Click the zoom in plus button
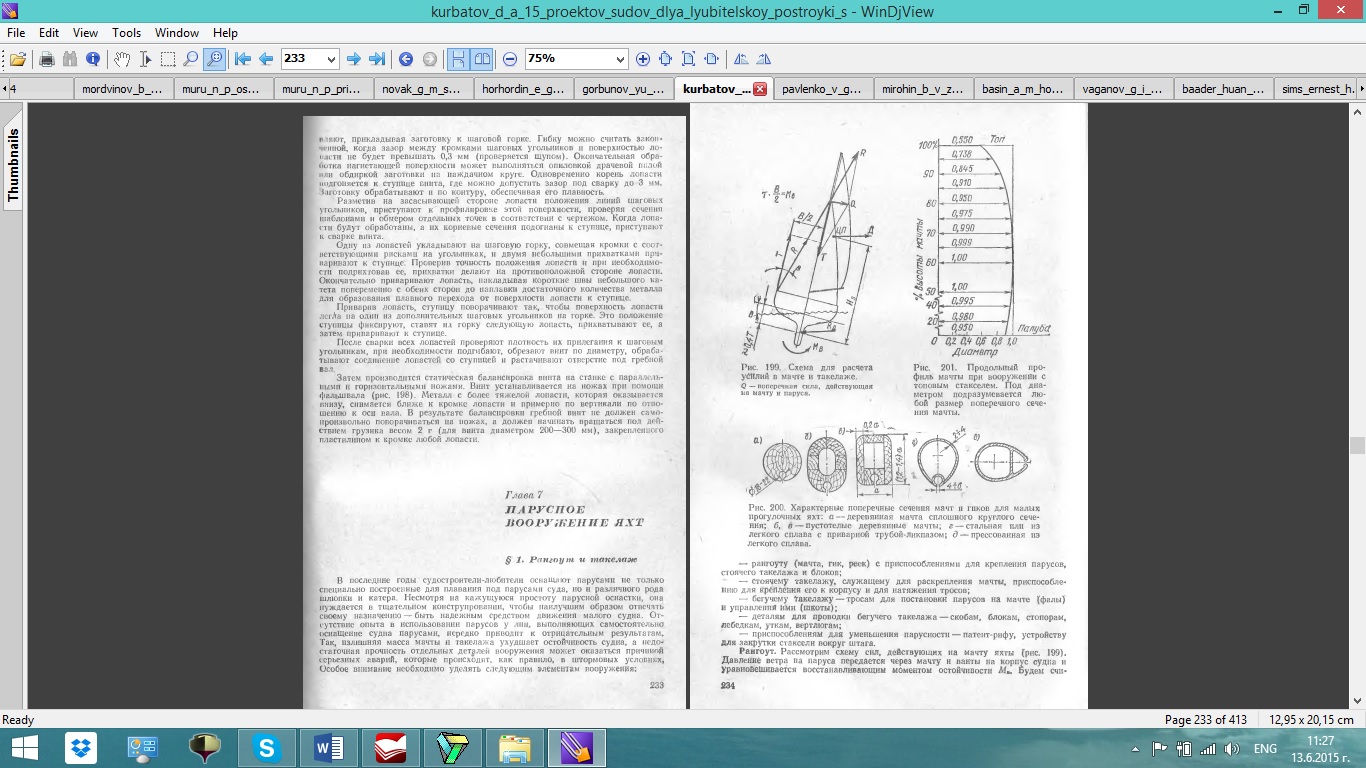 click(643, 59)
